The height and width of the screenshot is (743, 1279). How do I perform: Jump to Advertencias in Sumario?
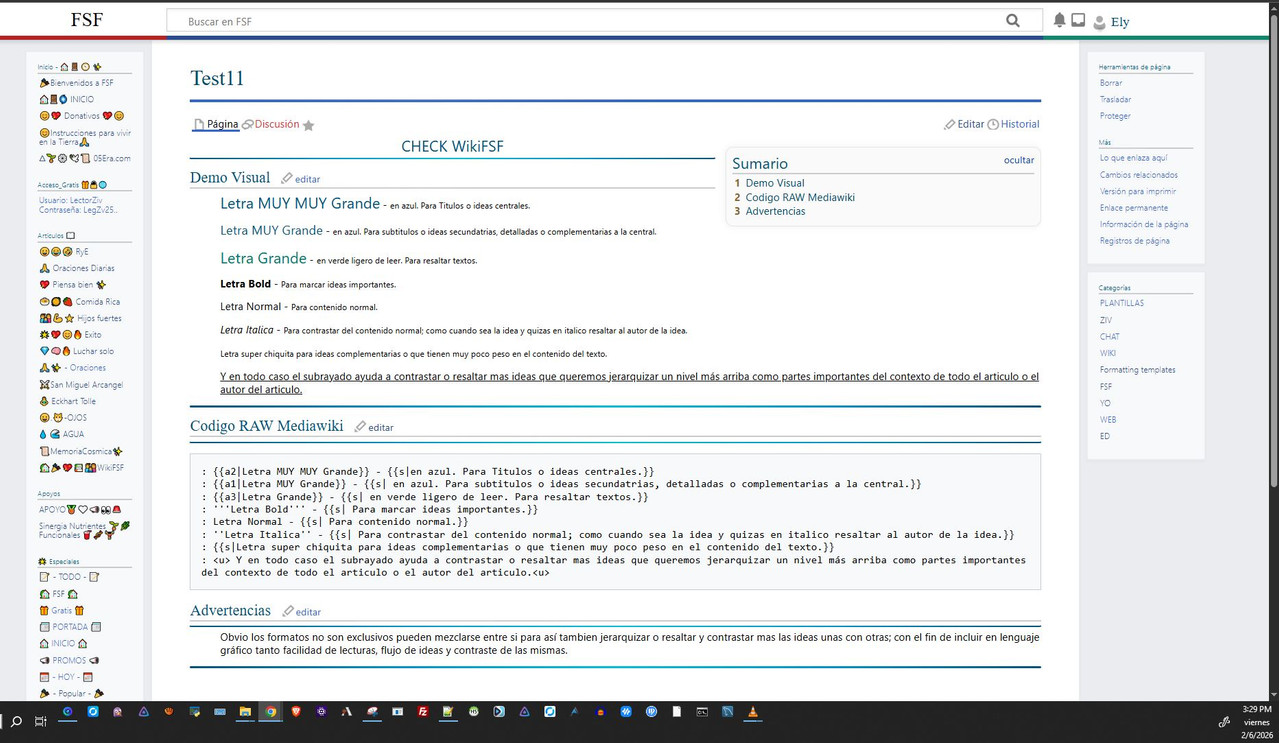coord(775,211)
